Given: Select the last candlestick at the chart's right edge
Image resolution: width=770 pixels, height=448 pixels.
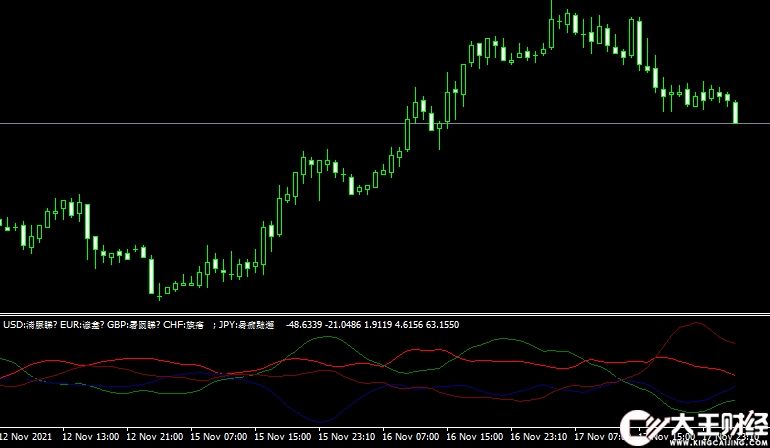Looking at the screenshot, I should tap(735, 112).
